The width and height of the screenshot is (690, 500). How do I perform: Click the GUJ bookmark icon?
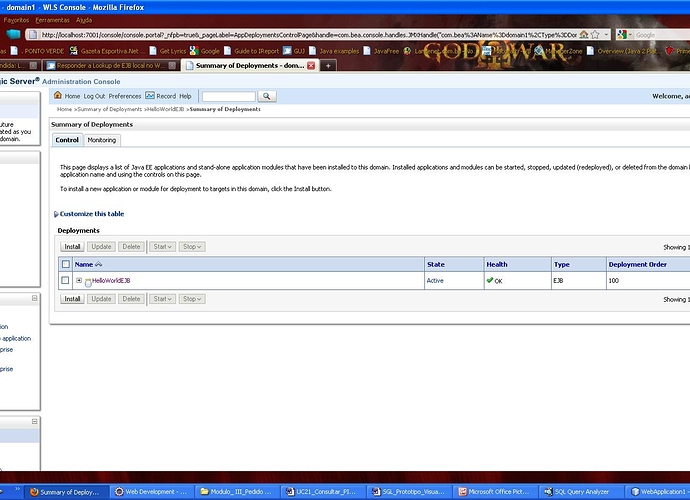[x=287, y=51]
